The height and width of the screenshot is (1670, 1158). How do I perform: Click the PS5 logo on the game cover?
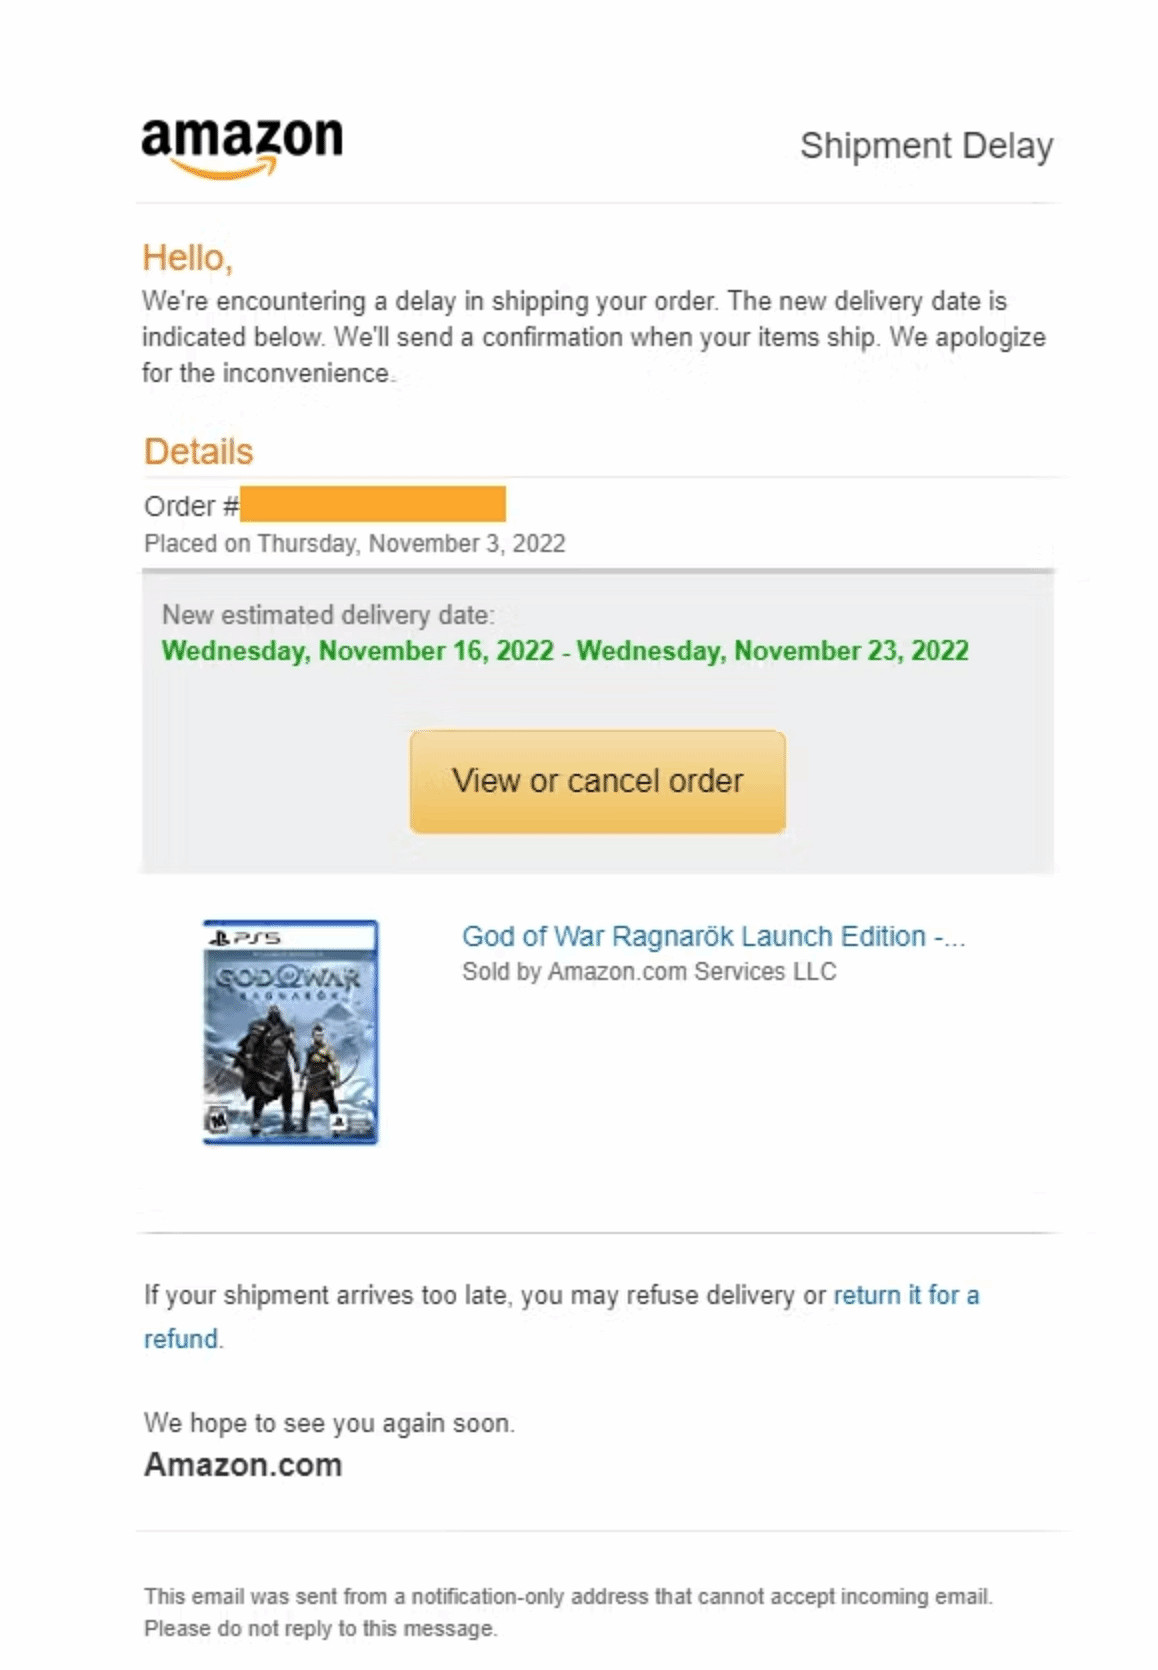tap(245, 937)
